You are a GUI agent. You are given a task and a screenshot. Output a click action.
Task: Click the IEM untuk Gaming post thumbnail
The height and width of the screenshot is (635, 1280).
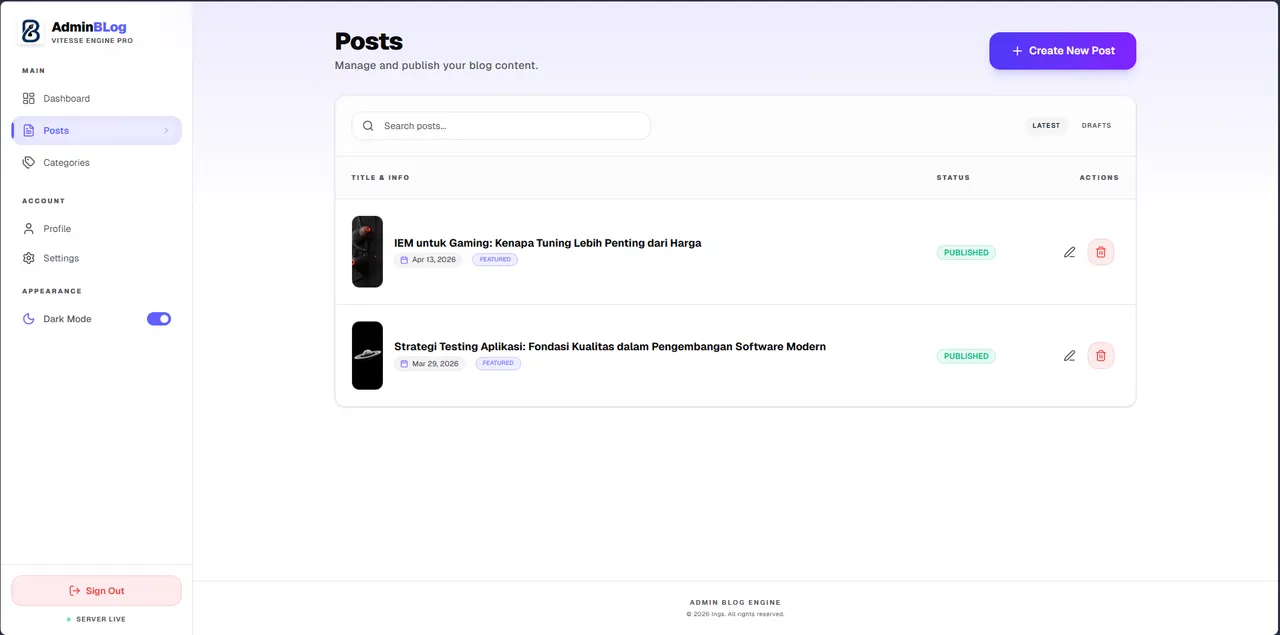click(x=367, y=252)
